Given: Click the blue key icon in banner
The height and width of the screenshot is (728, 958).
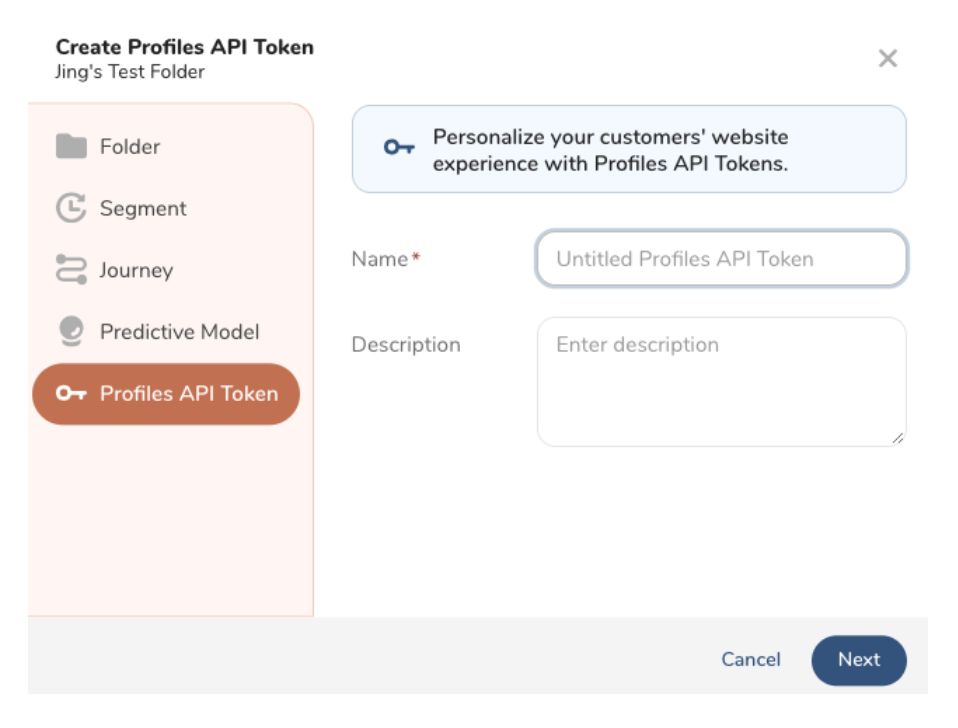Looking at the screenshot, I should 399,148.
